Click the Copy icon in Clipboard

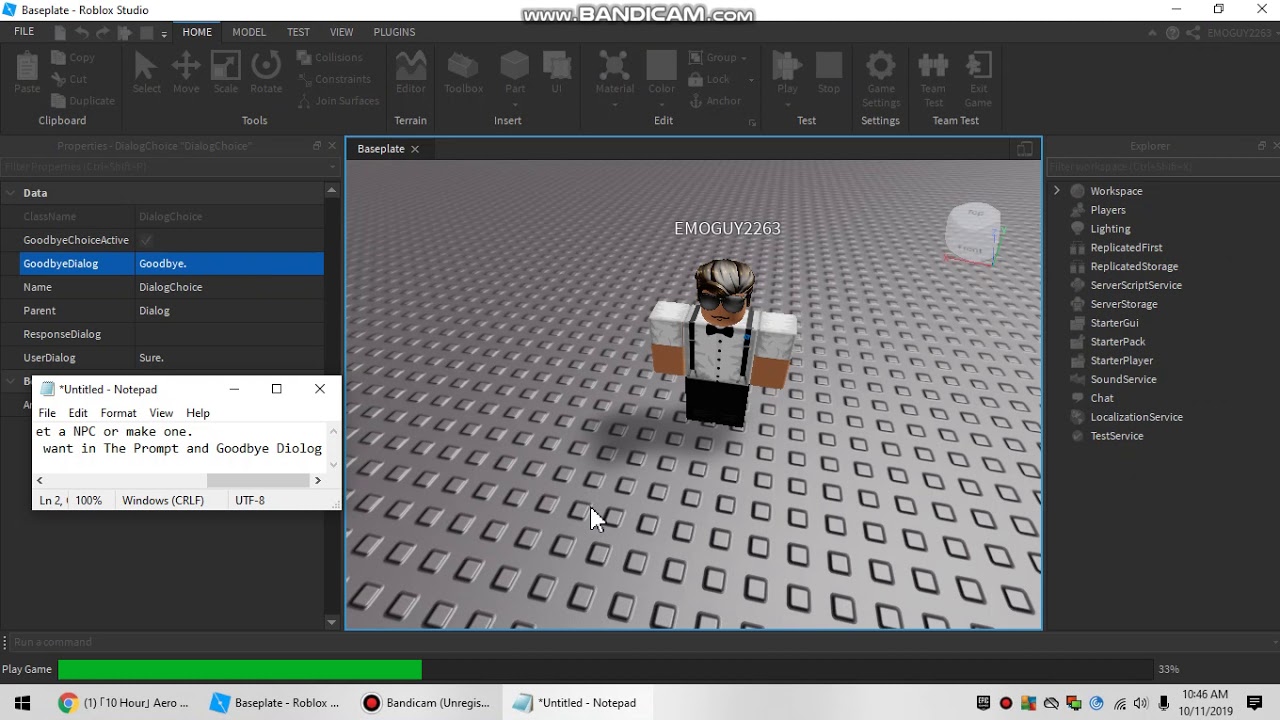59,58
